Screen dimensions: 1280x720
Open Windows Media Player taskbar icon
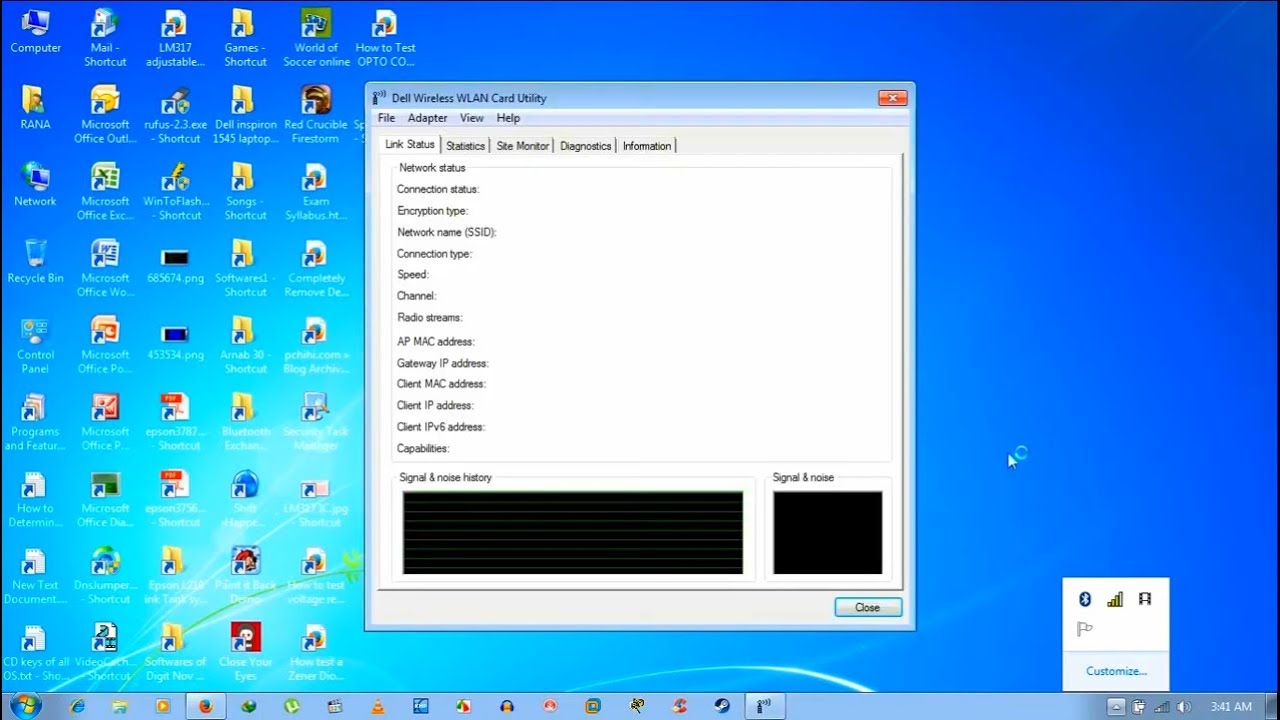(x=163, y=706)
